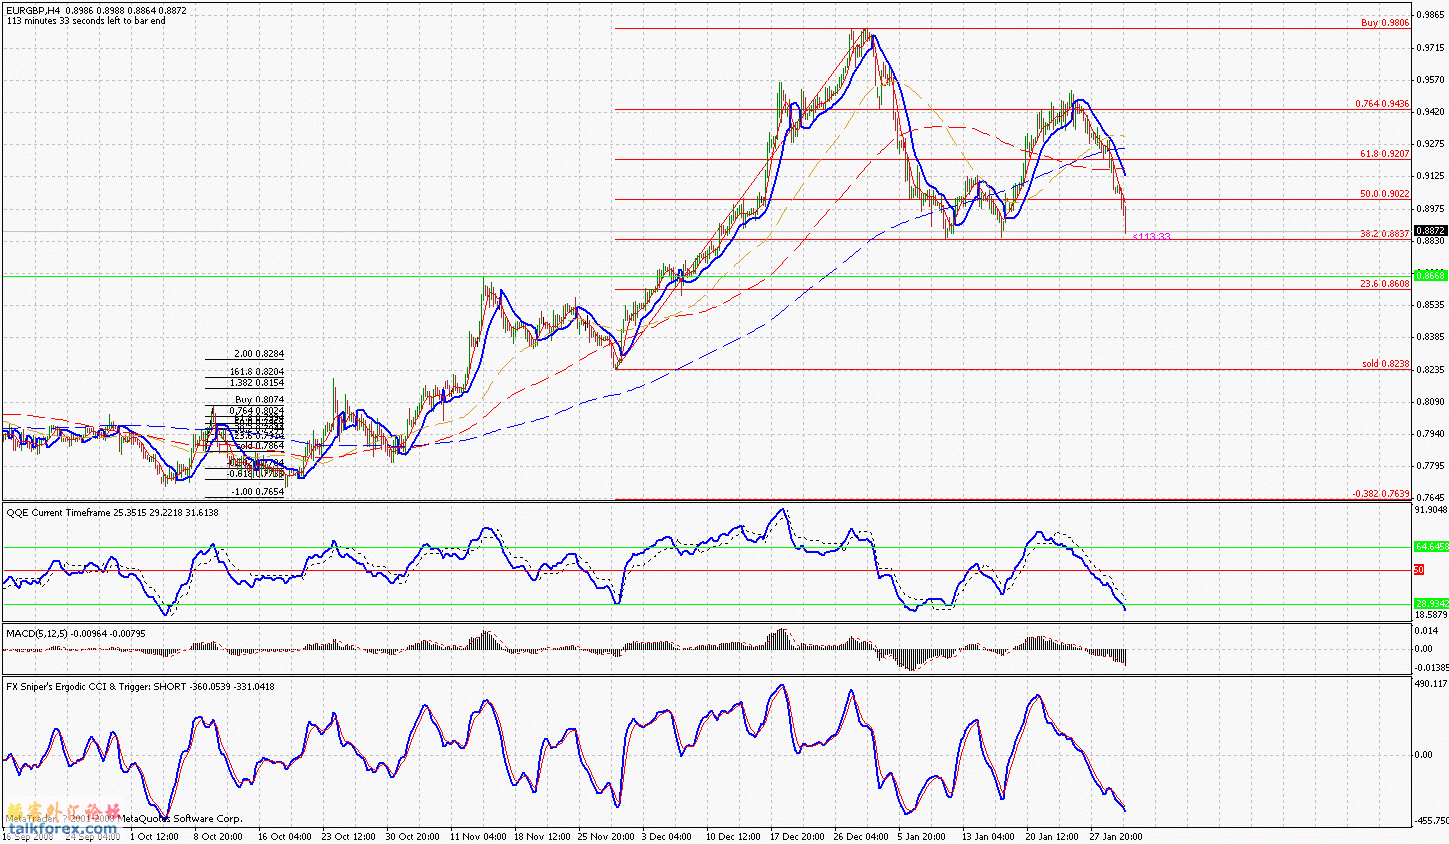Screen dimensions: 1449x844
Task: Click the 91.9049 QQE scale value
Action: click(x=1432, y=509)
